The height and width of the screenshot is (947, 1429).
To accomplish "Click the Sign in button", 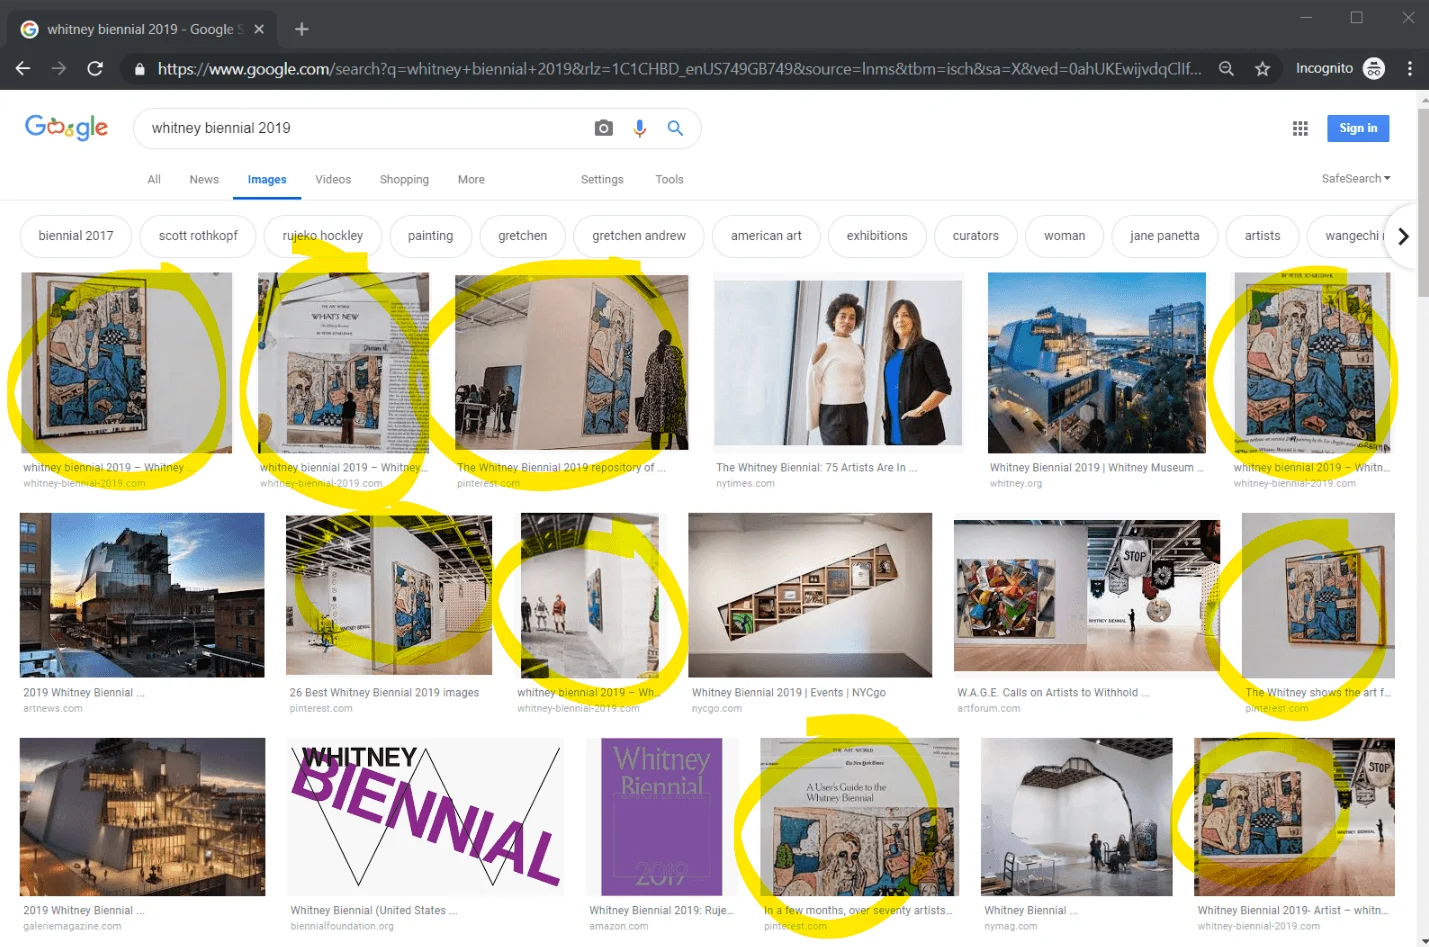I will coord(1358,128).
